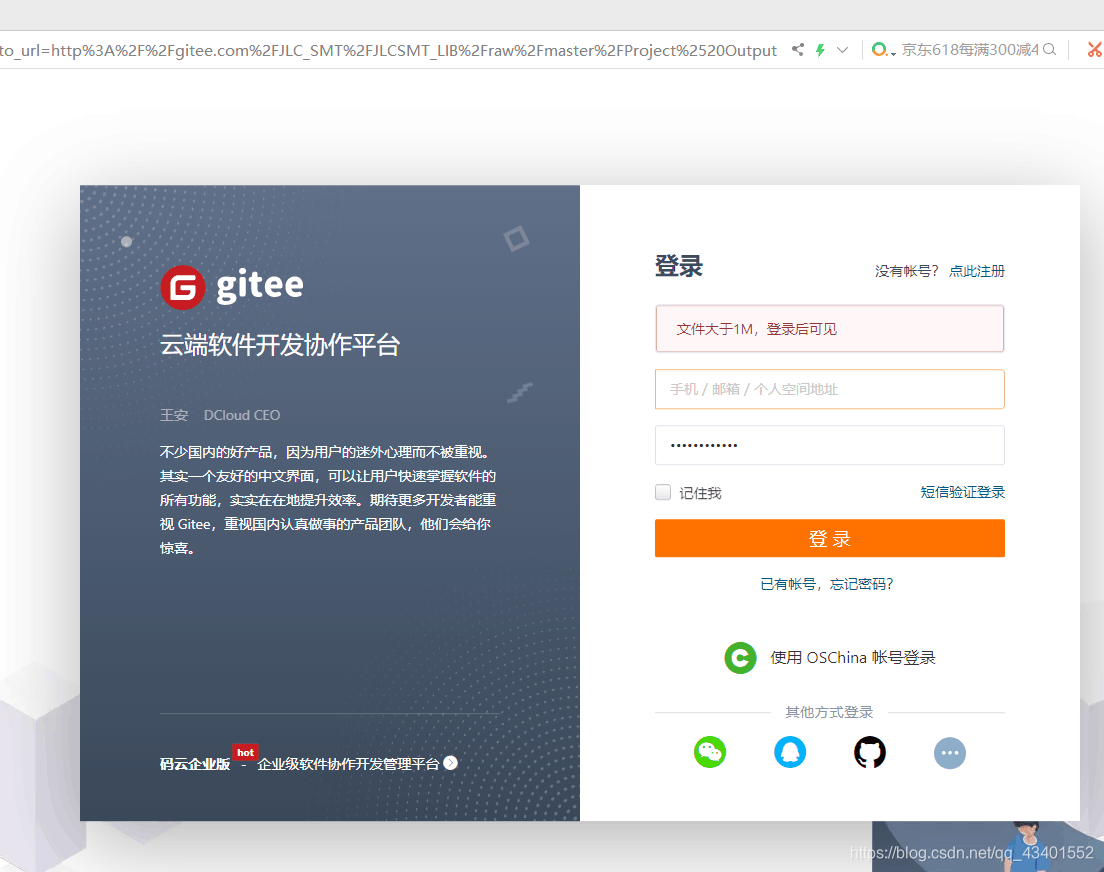Focus the 手机/邮箱/个人空间地址 input field
The height and width of the screenshot is (872, 1104).
[x=829, y=389]
